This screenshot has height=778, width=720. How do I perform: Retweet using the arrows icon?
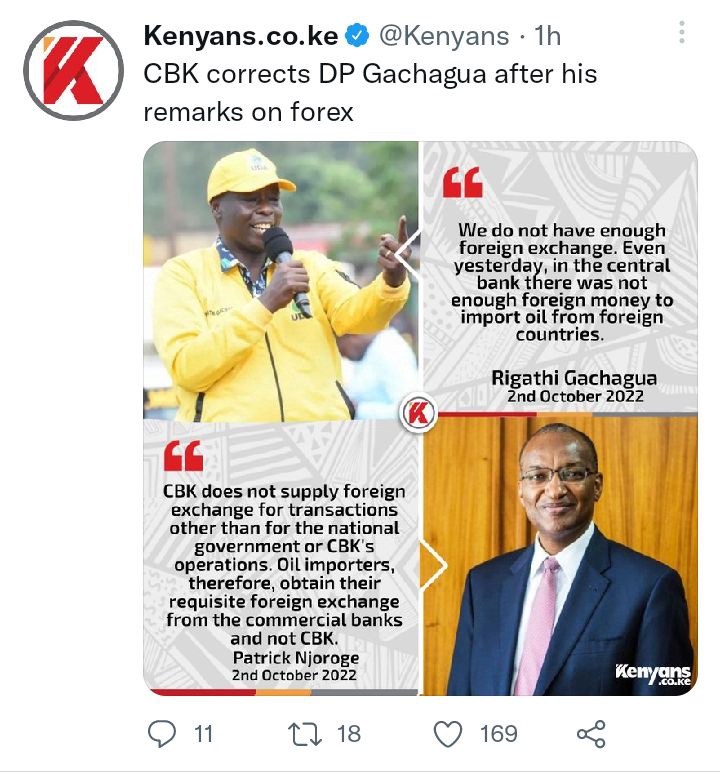305,734
